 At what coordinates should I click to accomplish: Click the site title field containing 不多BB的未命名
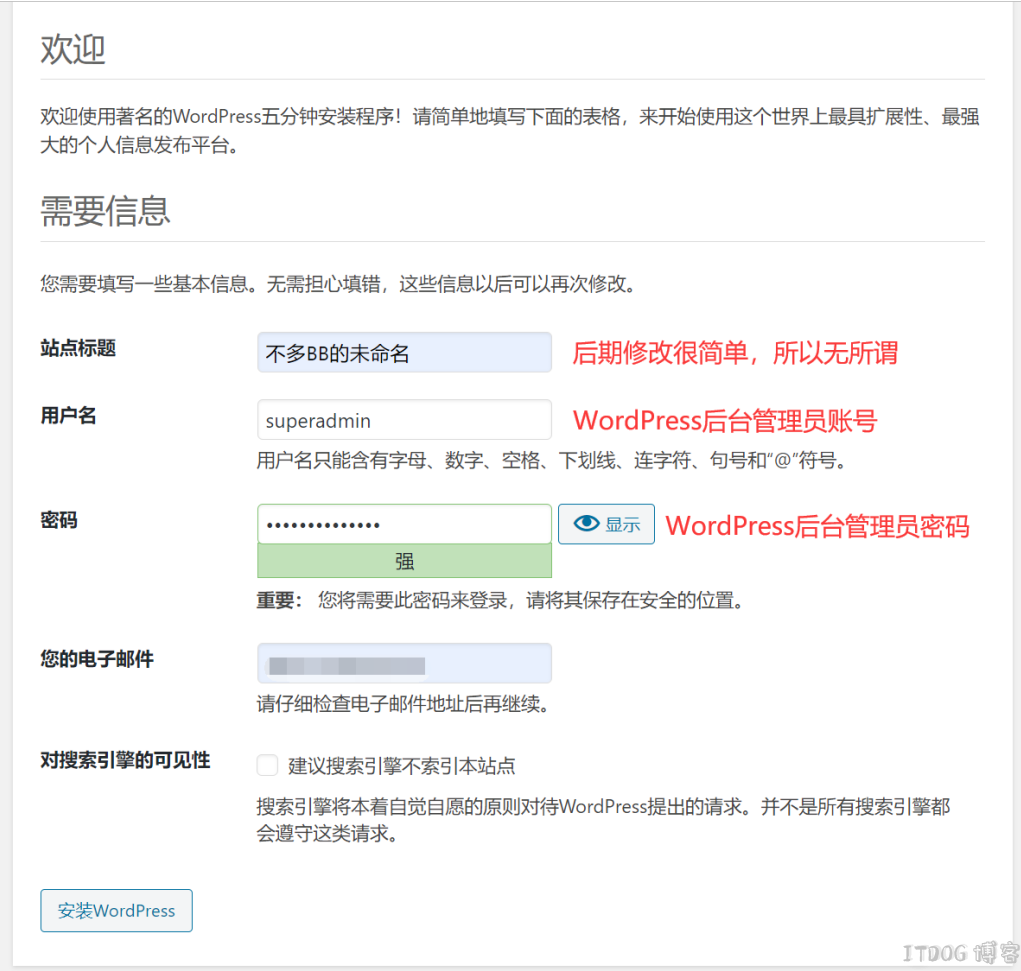tap(404, 352)
